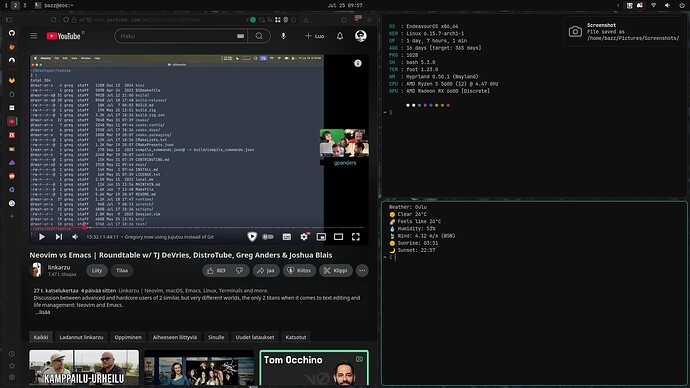Select the active YouTube sidebar tab
This screenshot has height=388, width=690.
tap(12, 121)
